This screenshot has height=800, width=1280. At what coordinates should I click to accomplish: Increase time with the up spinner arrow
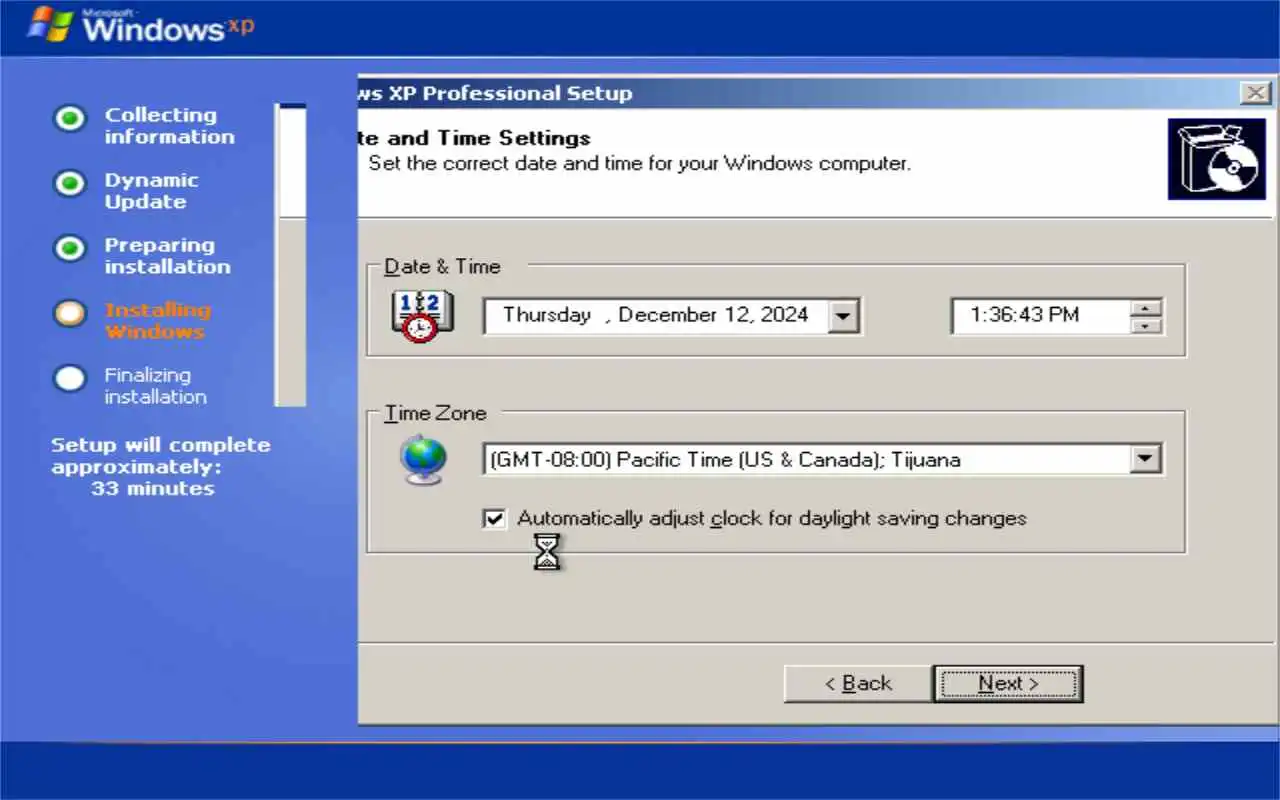point(1146,307)
